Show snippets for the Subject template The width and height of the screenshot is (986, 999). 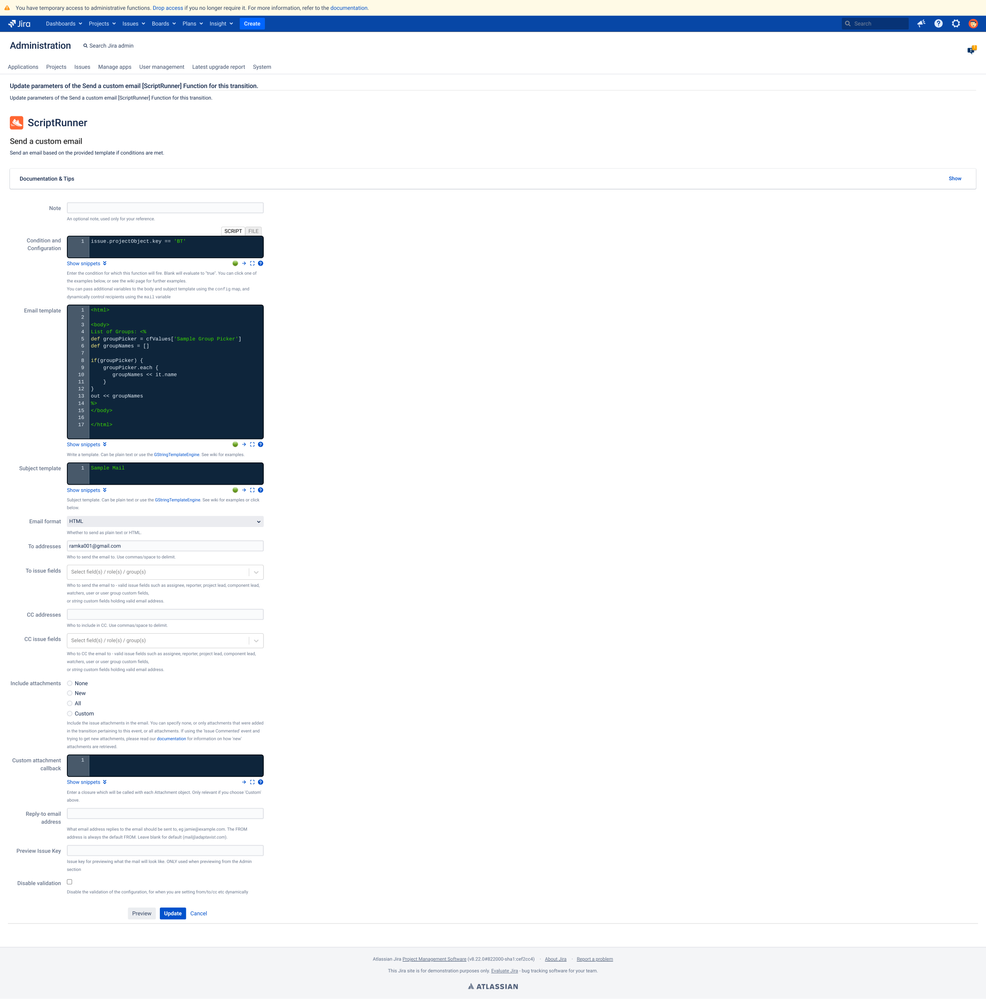85,490
